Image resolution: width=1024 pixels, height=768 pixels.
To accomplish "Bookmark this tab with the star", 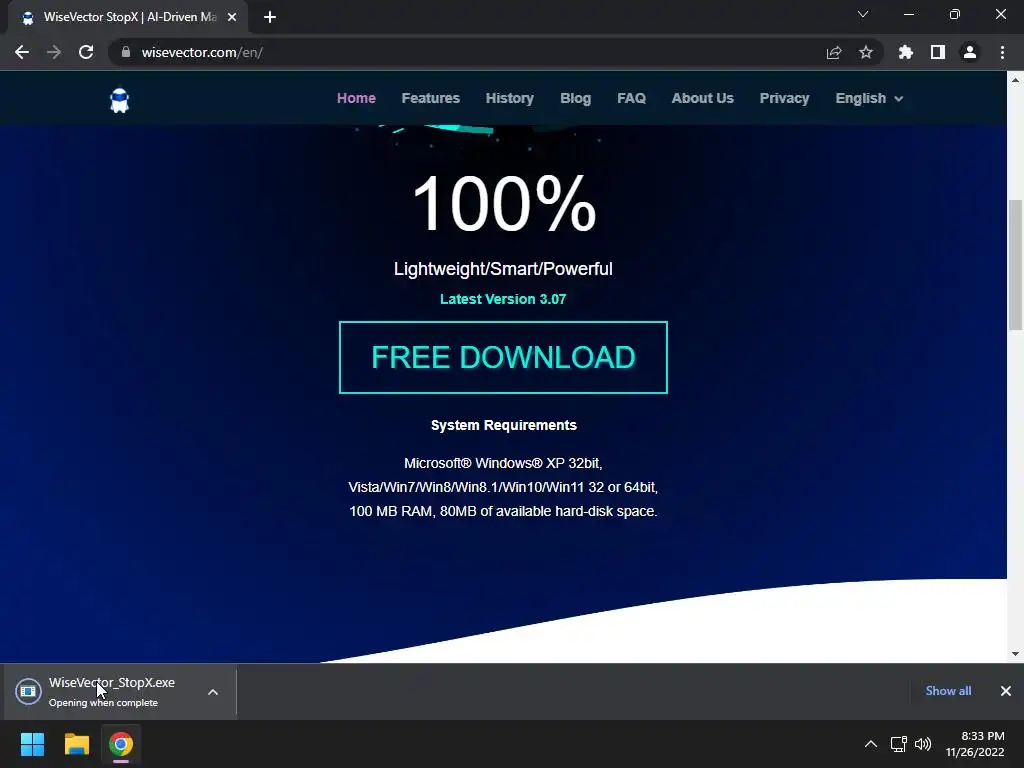I will [x=866, y=52].
